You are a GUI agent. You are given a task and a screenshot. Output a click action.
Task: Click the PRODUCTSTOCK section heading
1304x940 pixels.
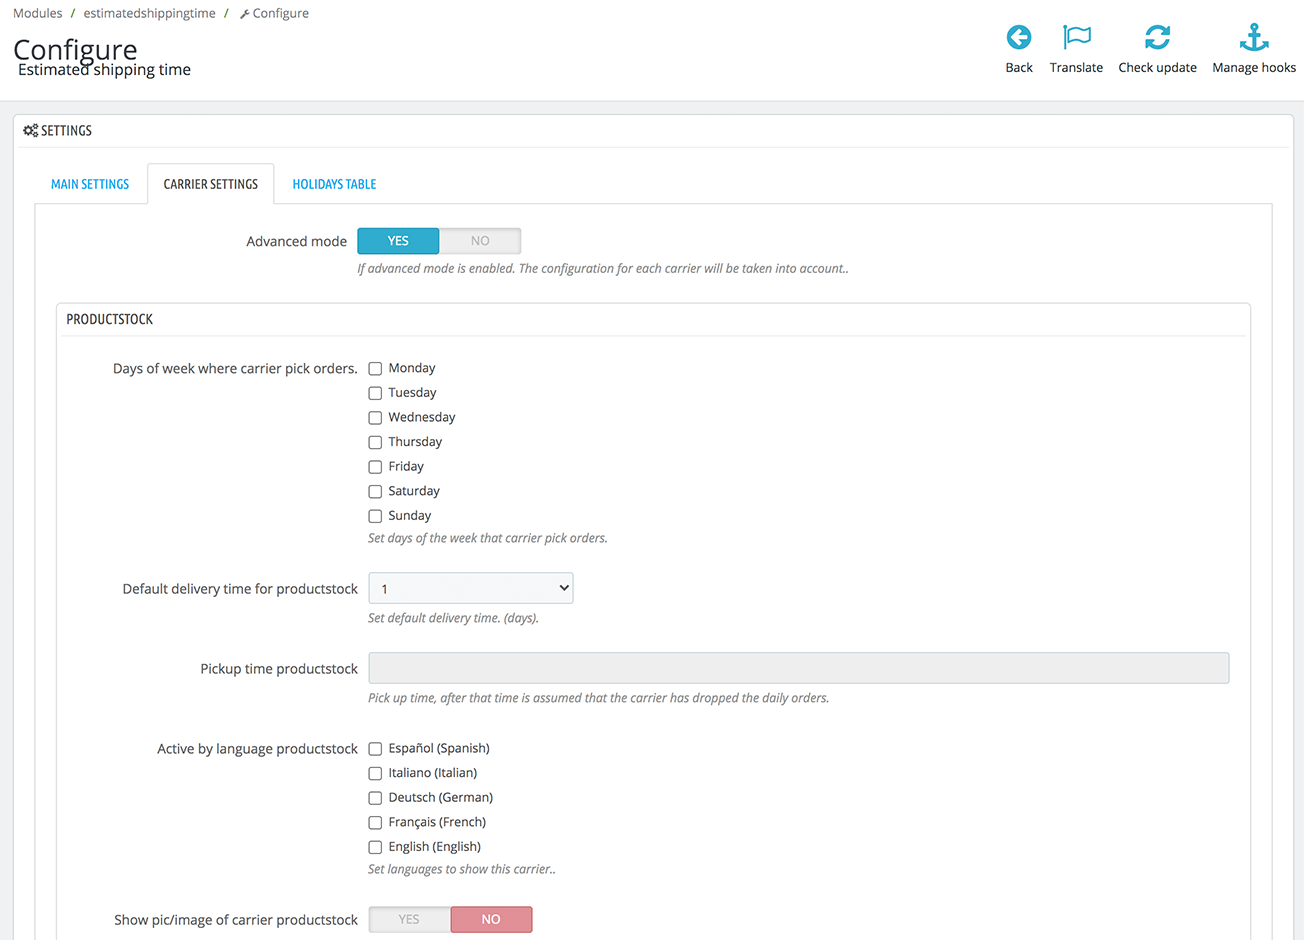click(x=110, y=319)
